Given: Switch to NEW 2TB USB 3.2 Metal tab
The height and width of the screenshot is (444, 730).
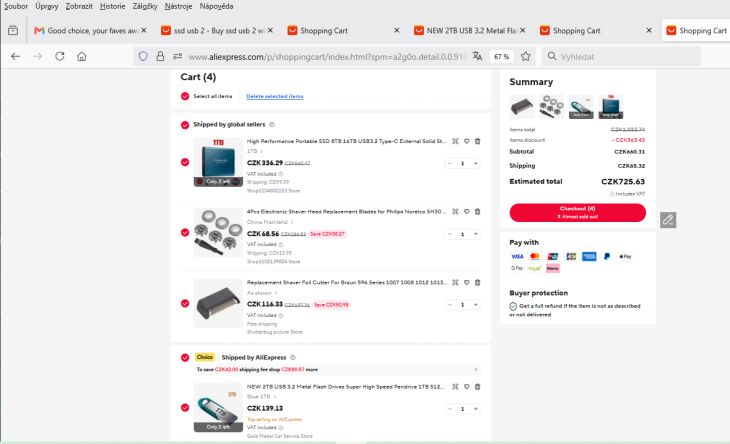Looking at the screenshot, I should click(469, 30).
